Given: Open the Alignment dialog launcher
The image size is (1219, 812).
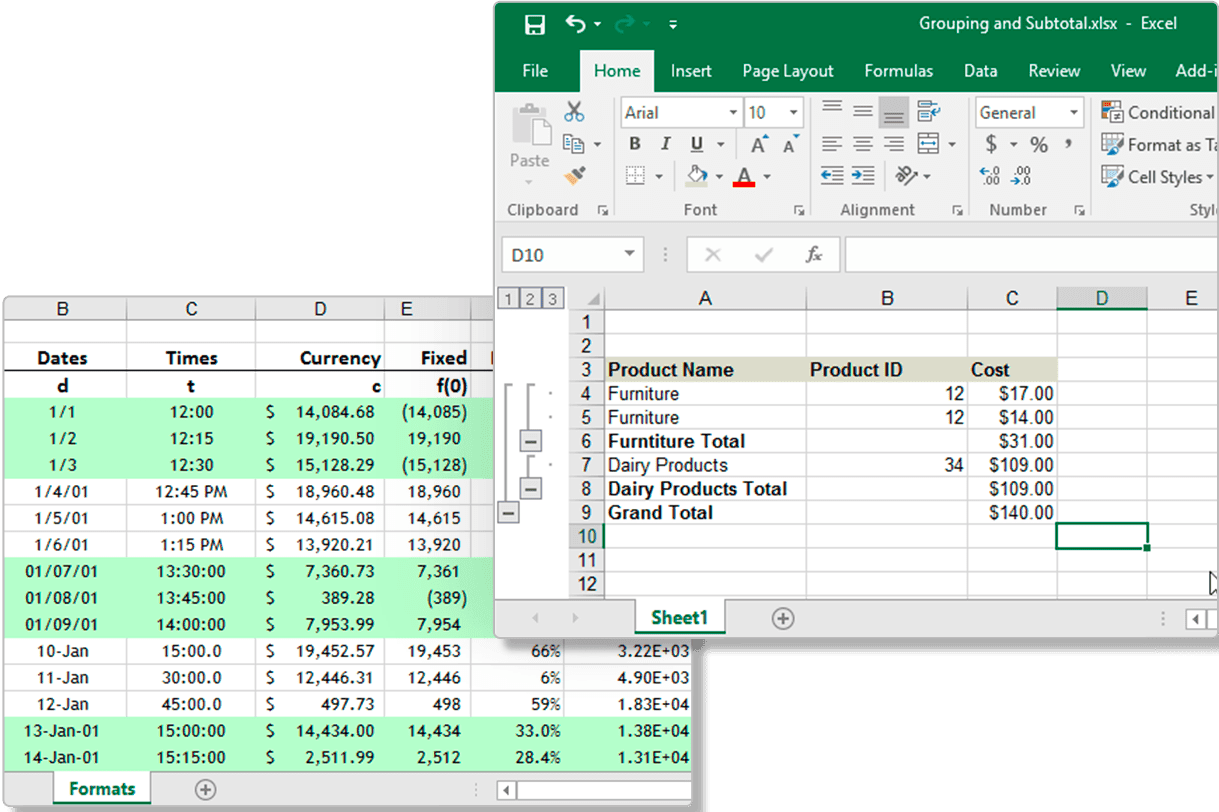Looking at the screenshot, I should point(957,210).
